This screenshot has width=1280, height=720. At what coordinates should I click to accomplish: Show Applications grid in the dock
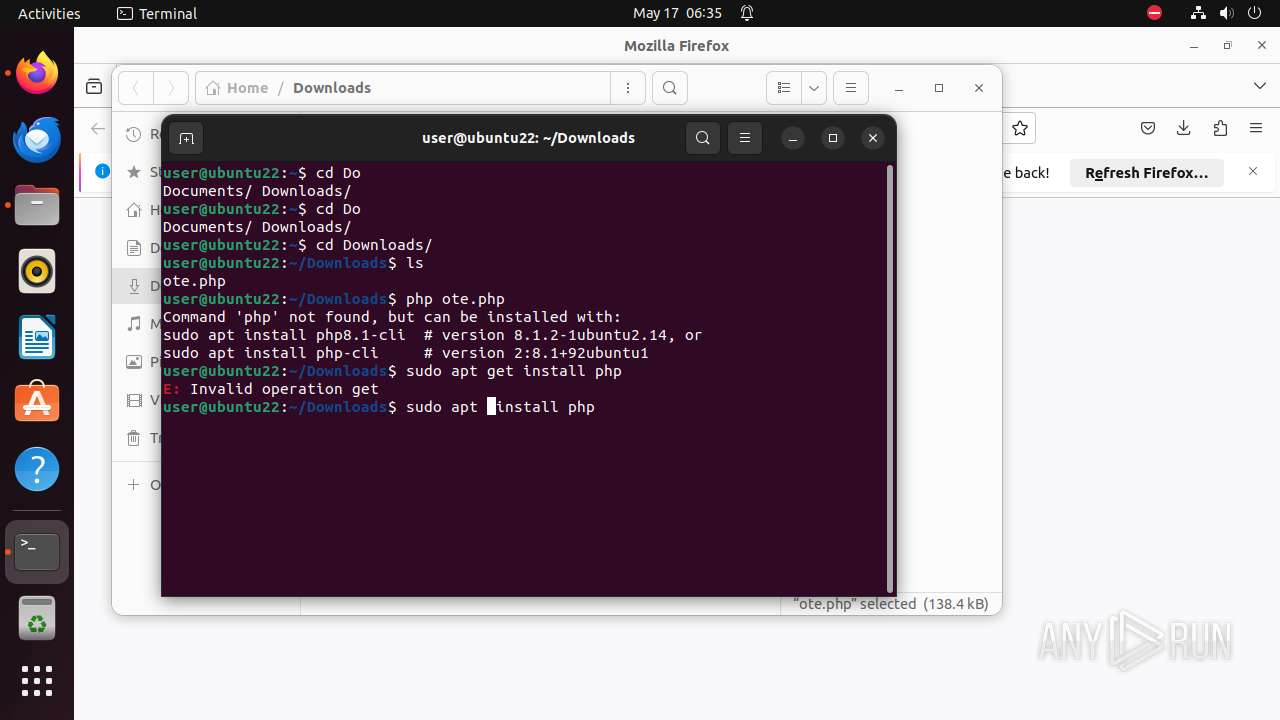pos(37,681)
